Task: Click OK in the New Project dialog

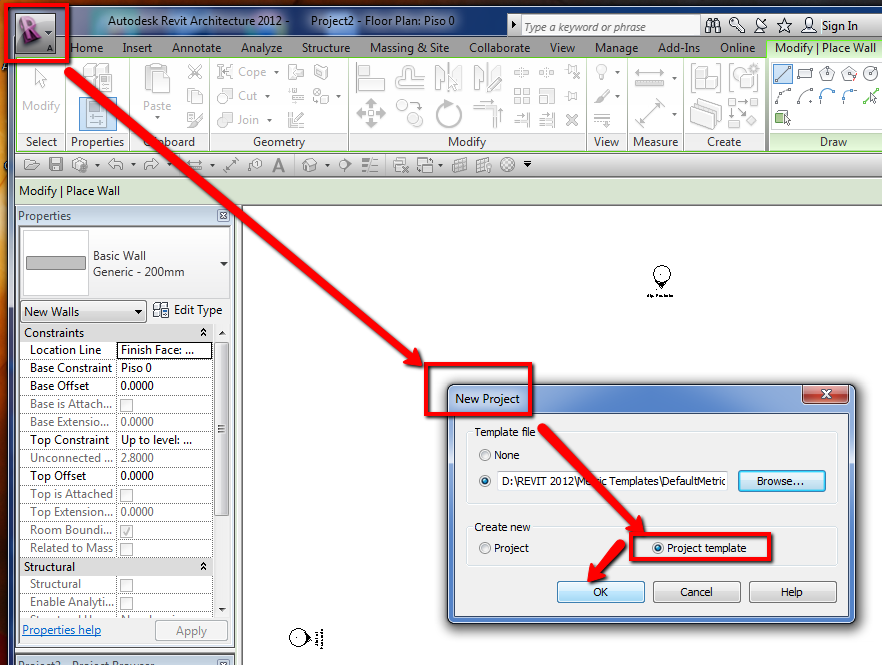Action: click(600, 592)
